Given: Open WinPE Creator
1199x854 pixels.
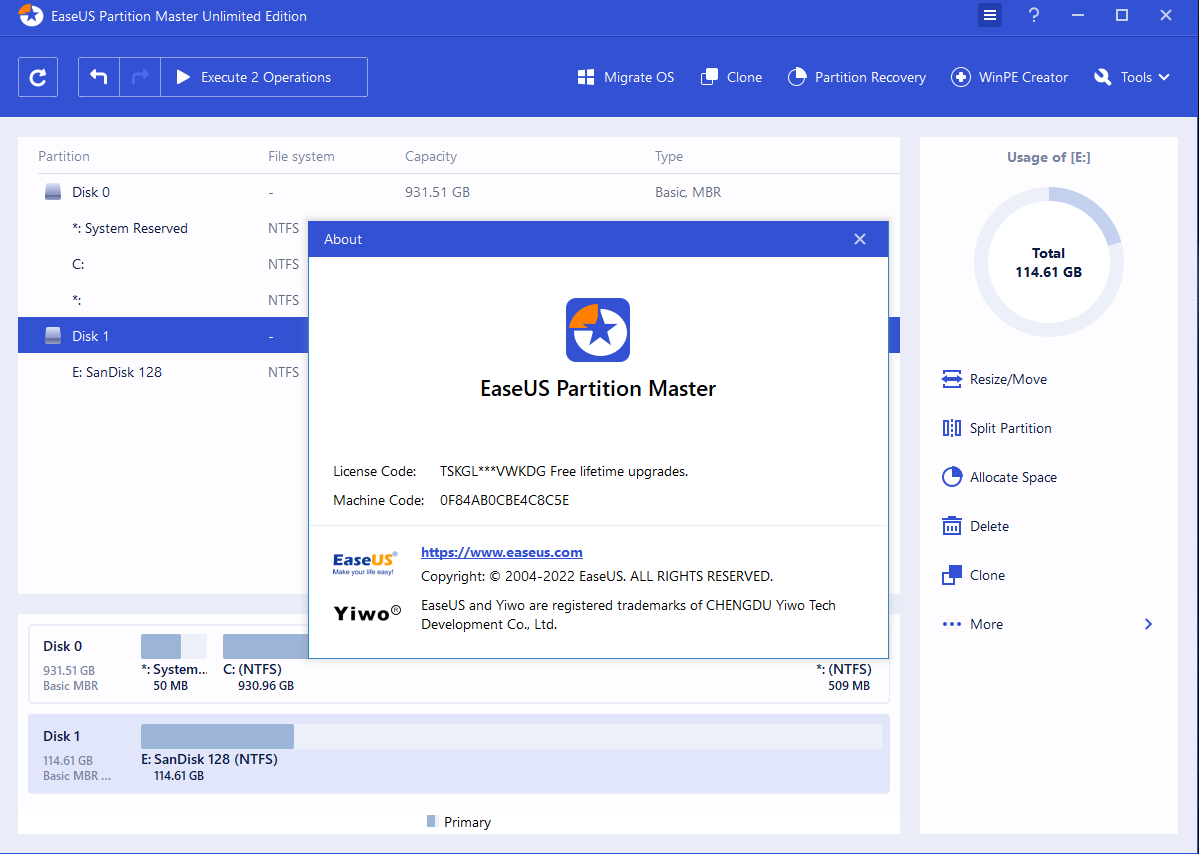Looking at the screenshot, I should [1009, 77].
